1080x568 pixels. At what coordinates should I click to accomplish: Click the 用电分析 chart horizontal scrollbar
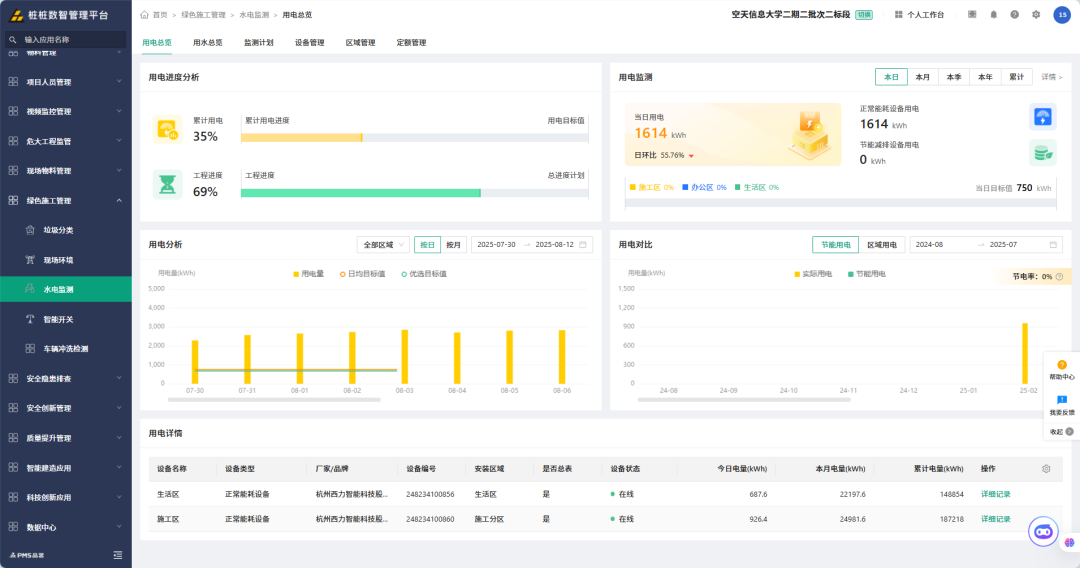(274, 399)
